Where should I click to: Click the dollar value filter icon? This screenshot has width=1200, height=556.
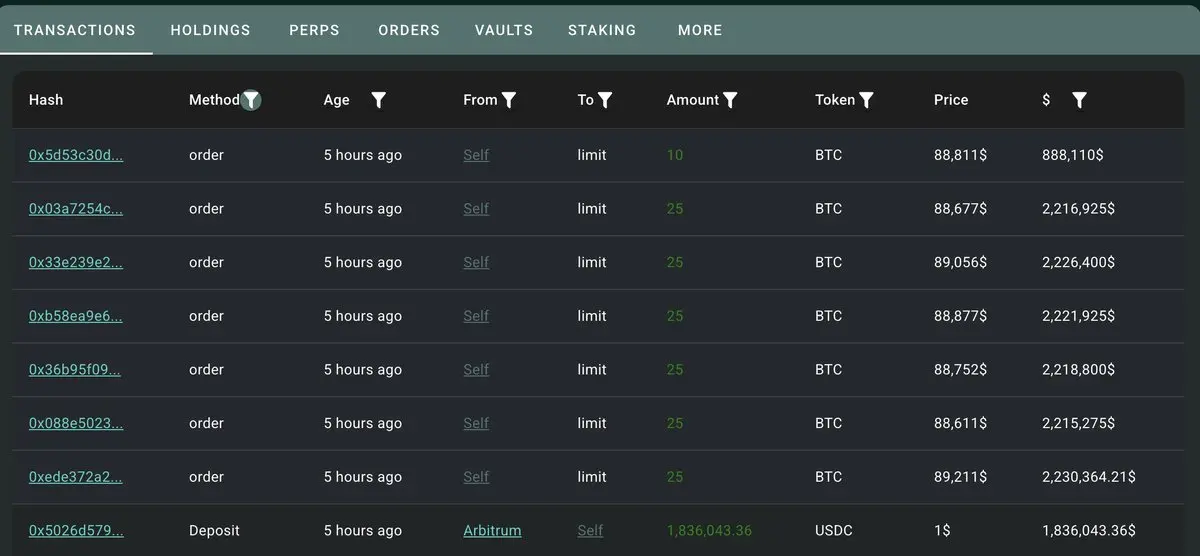[1079, 100]
